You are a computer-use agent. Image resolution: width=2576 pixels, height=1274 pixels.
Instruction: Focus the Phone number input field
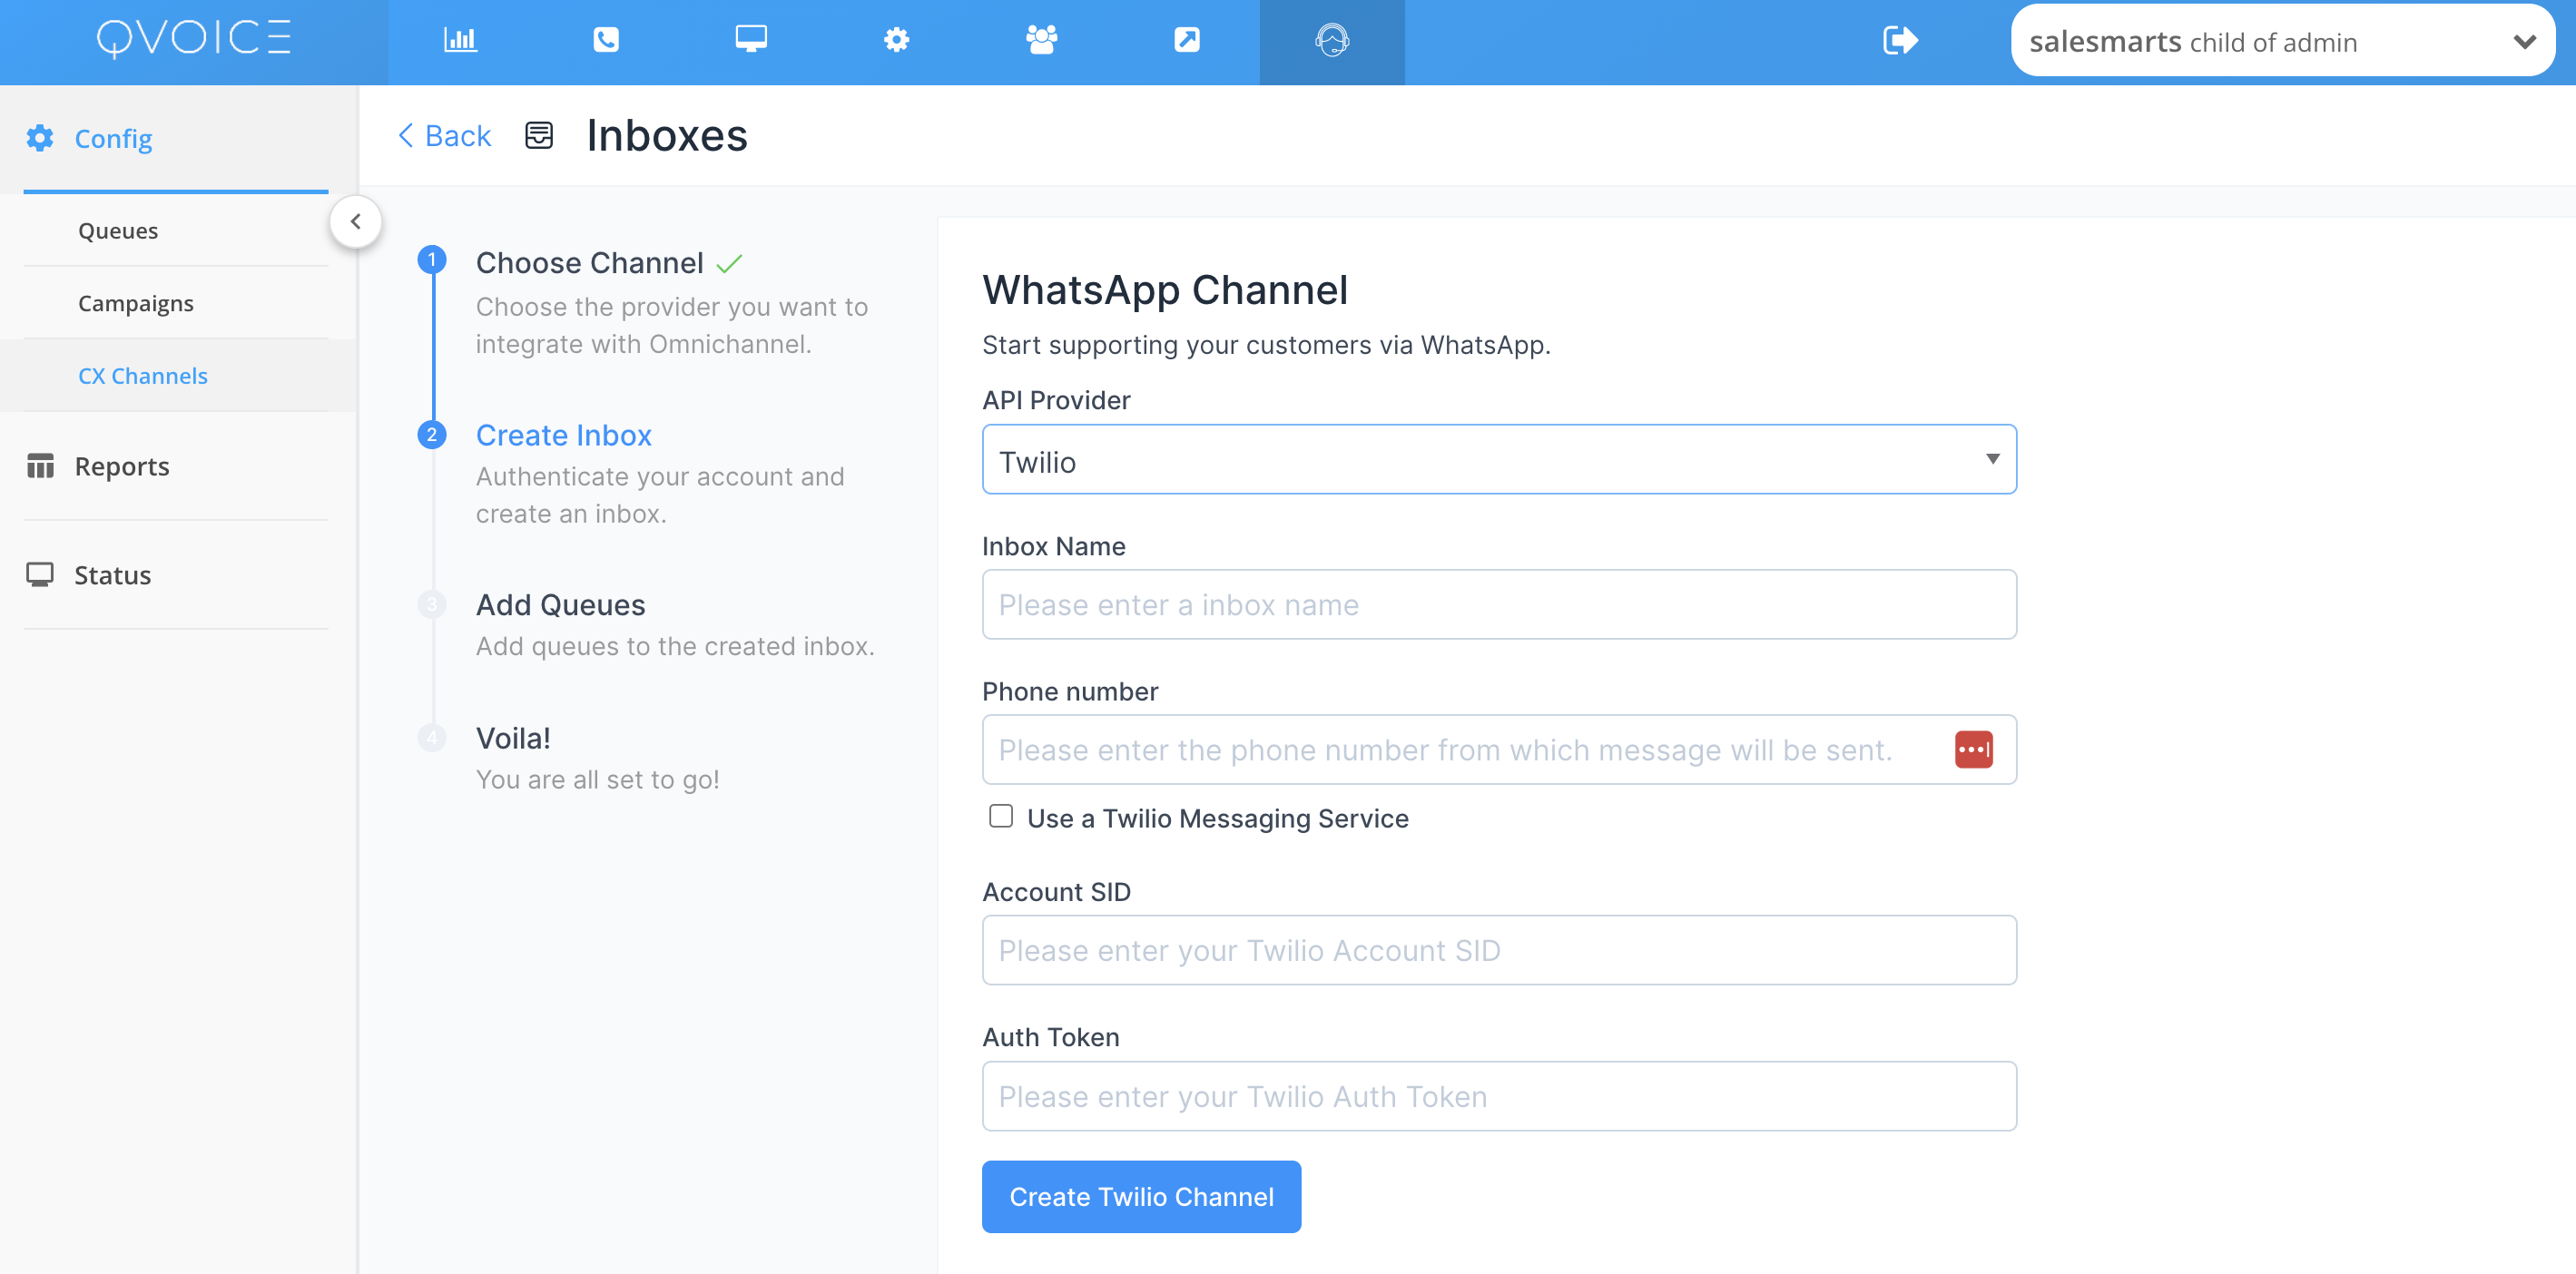[x=1498, y=750]
